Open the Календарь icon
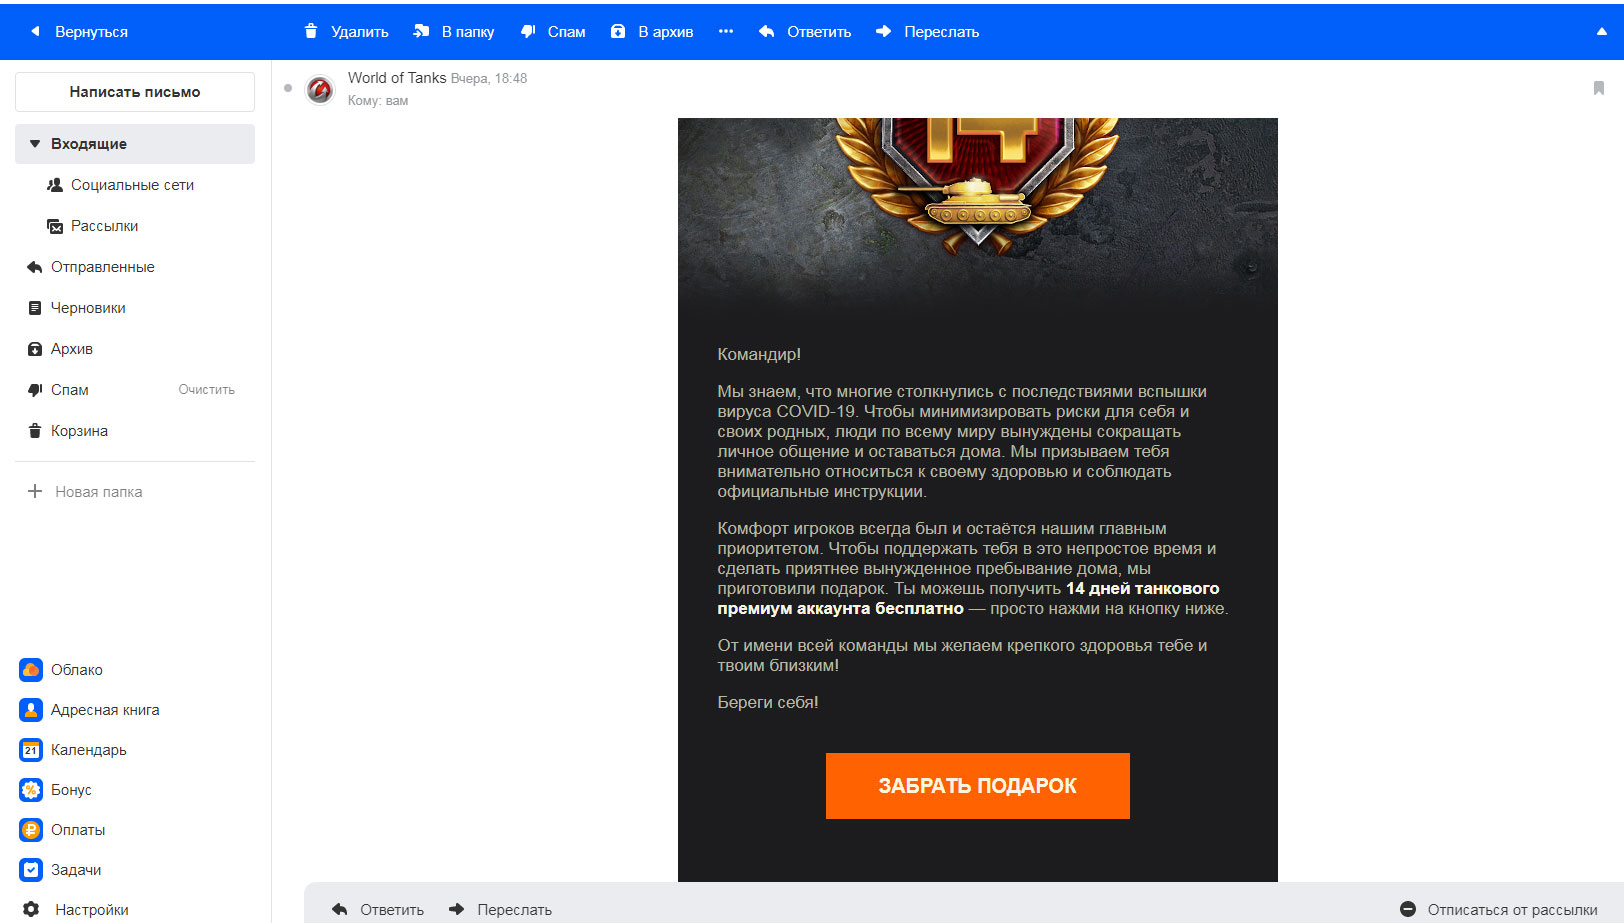This screenshot has width=1624, height=923. pos(31,749)
